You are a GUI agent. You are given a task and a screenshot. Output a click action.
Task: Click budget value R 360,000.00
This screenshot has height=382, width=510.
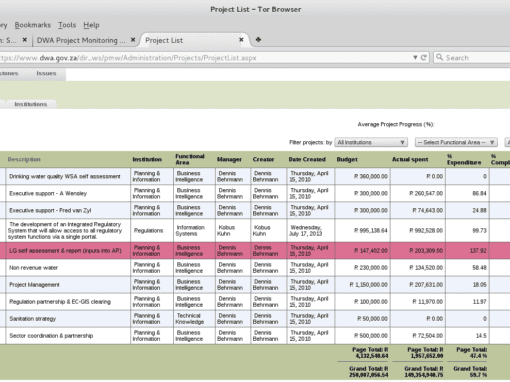[371, 176]
